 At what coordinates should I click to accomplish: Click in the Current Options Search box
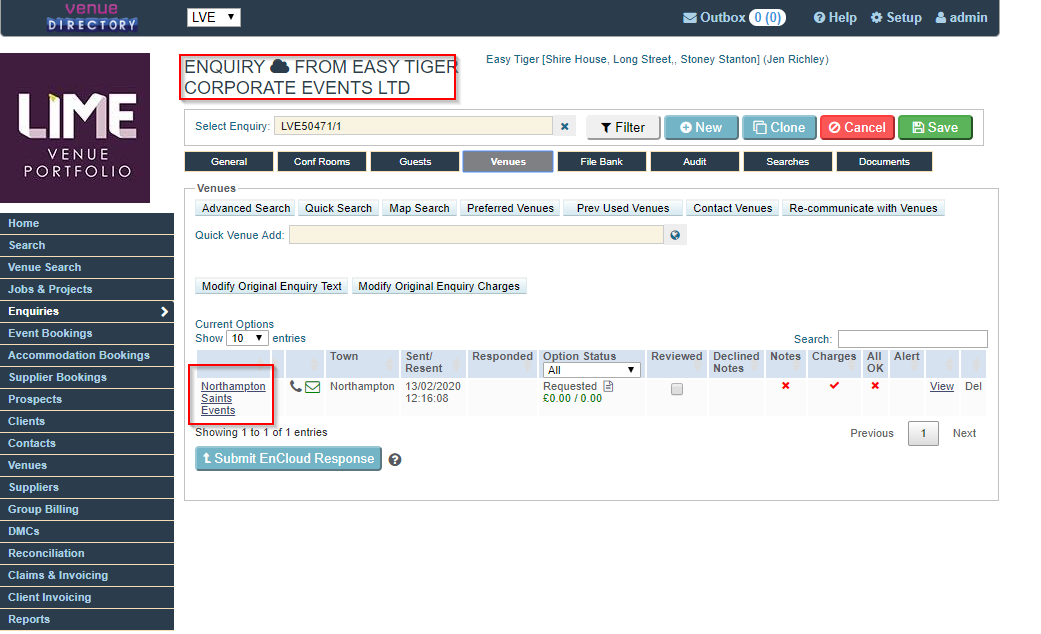pos(912,339)
